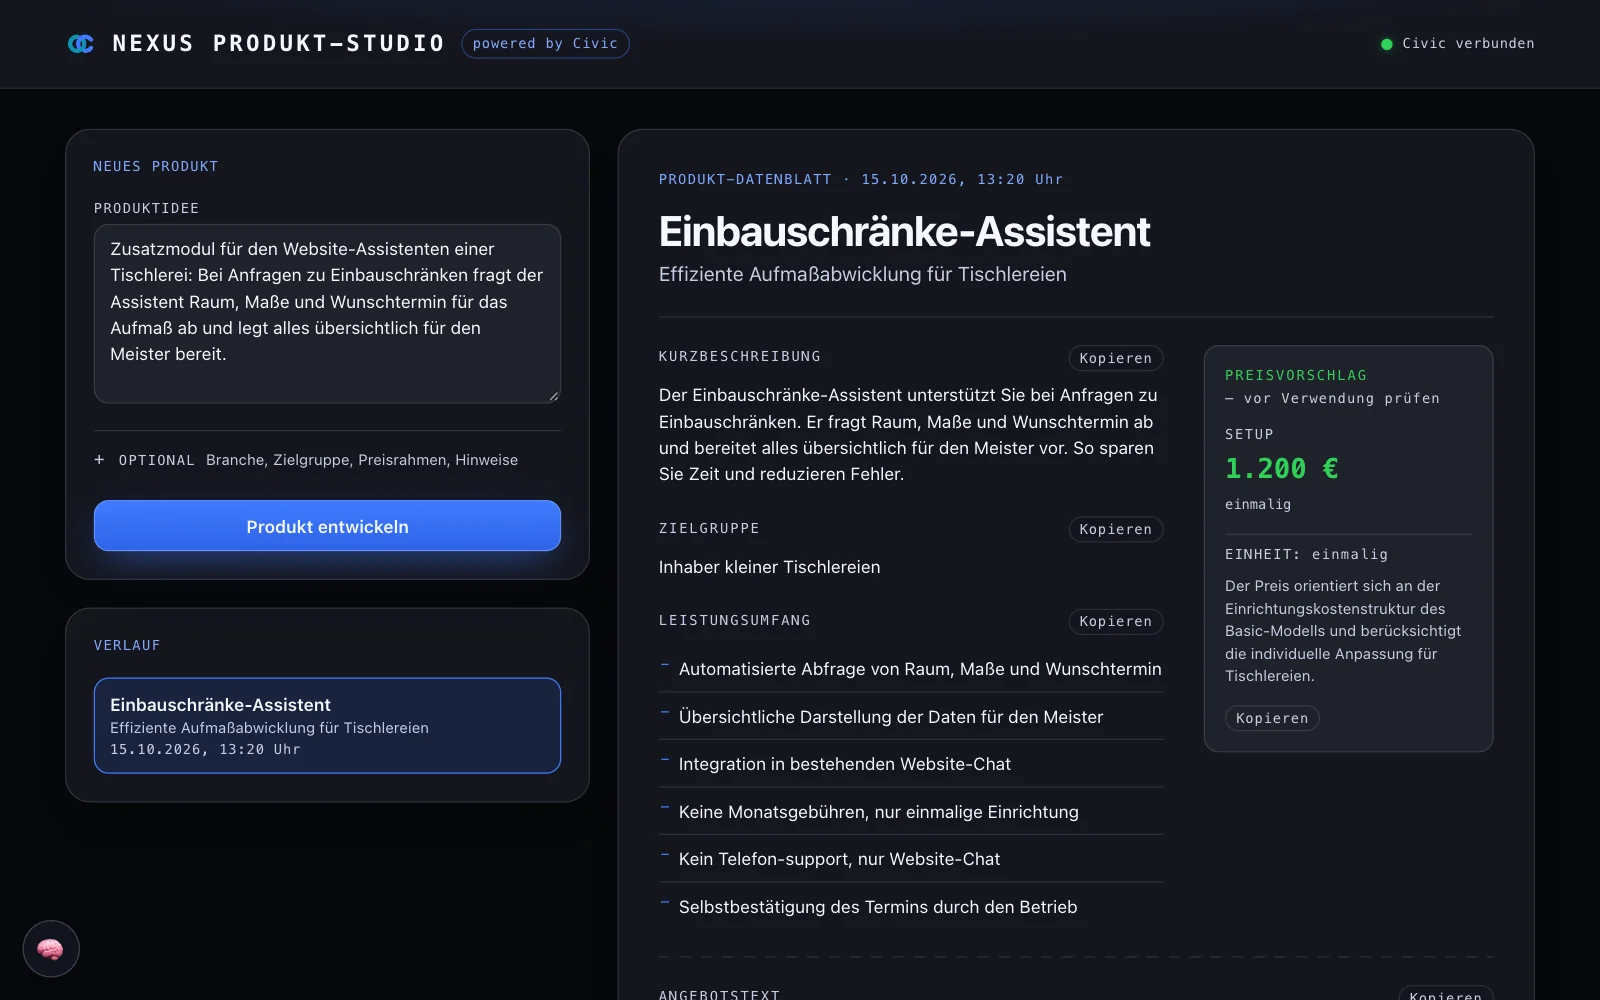Image resolution: width=1600 pixels, height=1000 pixels.
Task: Select 'Kein Telefon-support, nur Website-Chat' item
Action: pyautogui.click(x=911, y=859)
